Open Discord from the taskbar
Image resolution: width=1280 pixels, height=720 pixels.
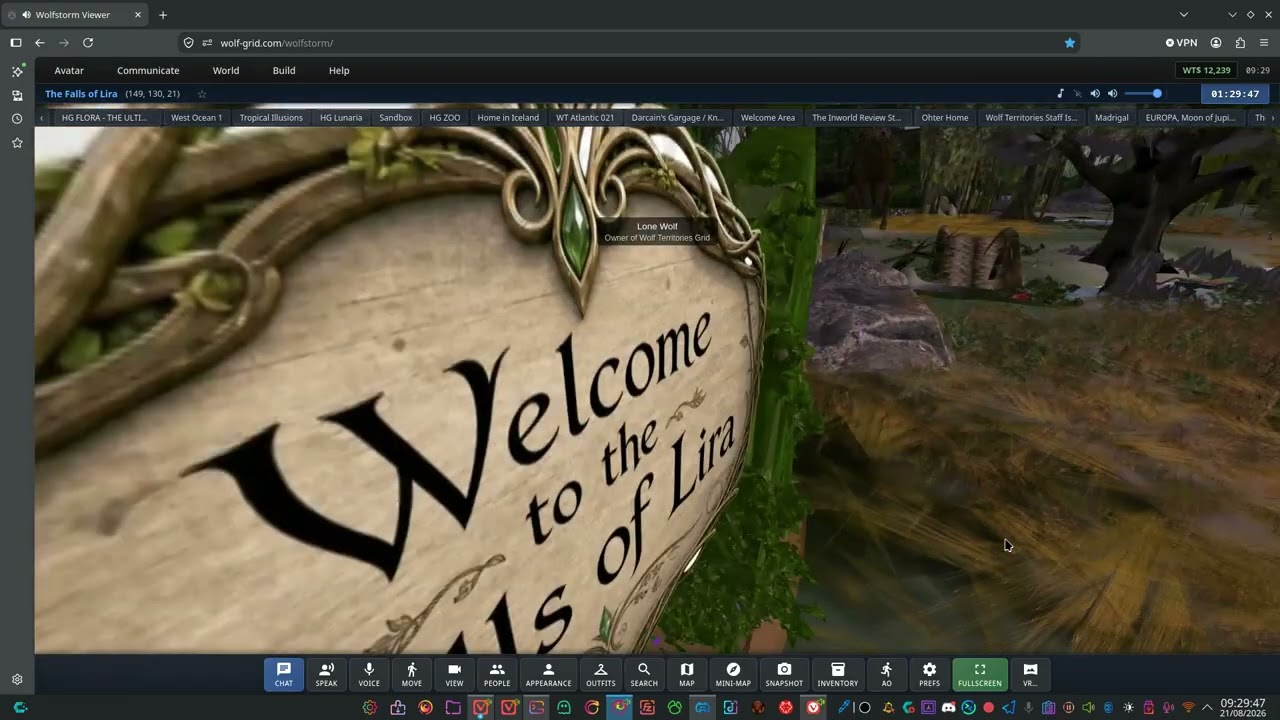coord(948,708)
